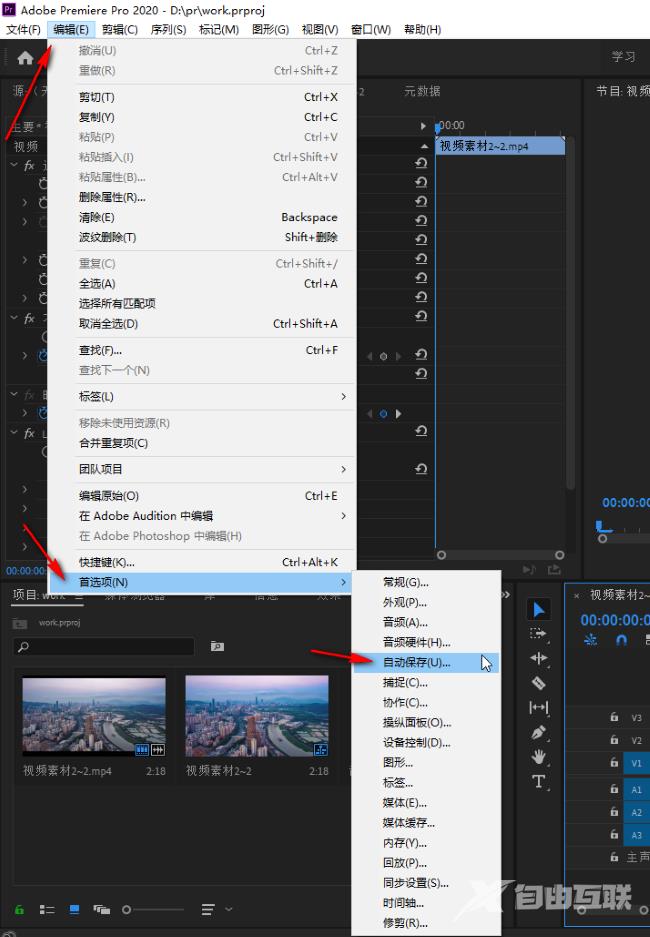Toggle lock on the master audio track

coord(614,857)
